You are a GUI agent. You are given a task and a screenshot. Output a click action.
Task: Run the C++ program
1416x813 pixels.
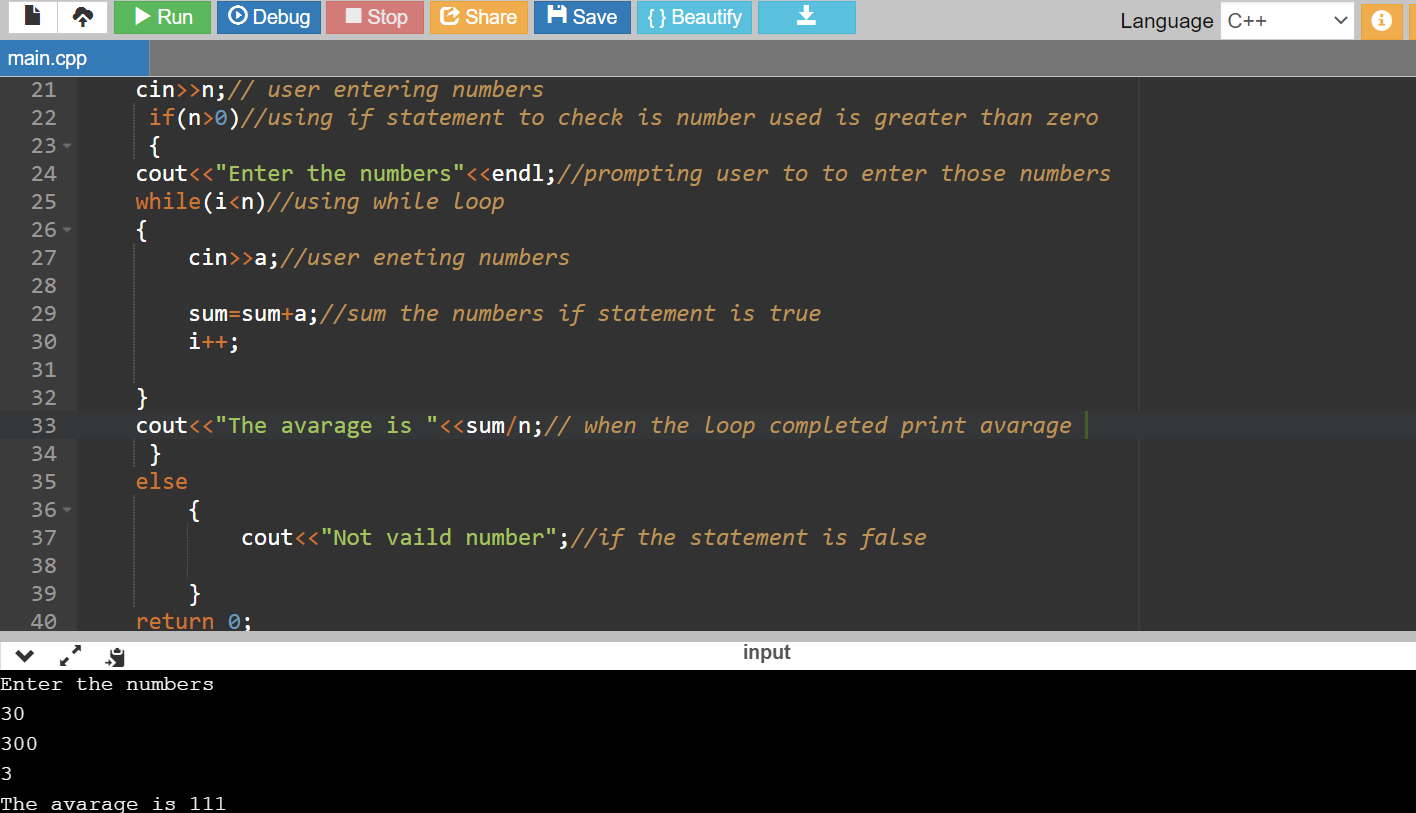[x=162, y=17]
